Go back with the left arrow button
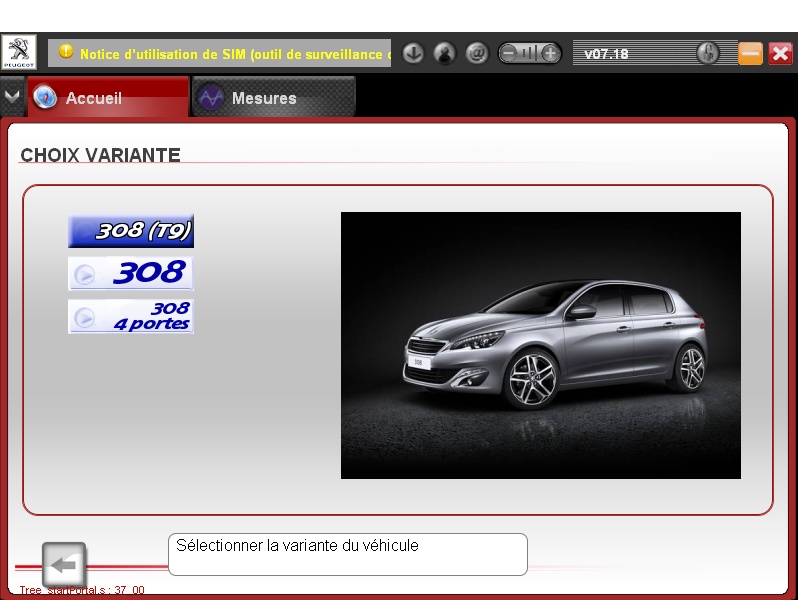This screenshot has width=800, height=600. (x=64, y=565)
